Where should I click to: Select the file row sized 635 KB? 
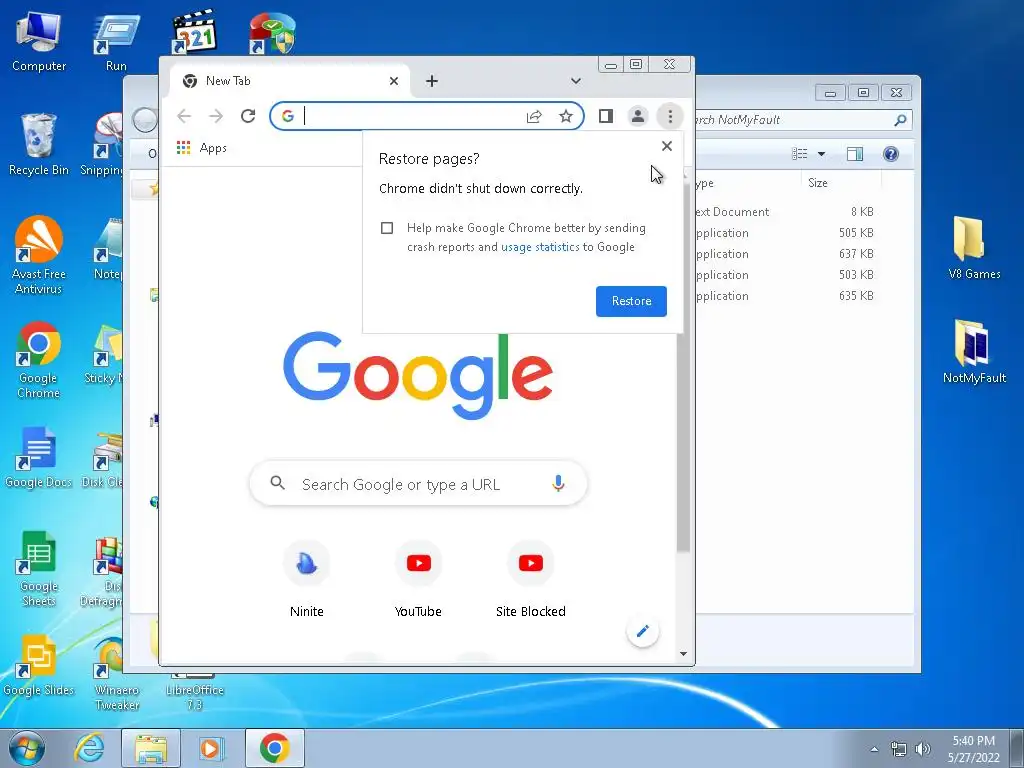(784, 296)
